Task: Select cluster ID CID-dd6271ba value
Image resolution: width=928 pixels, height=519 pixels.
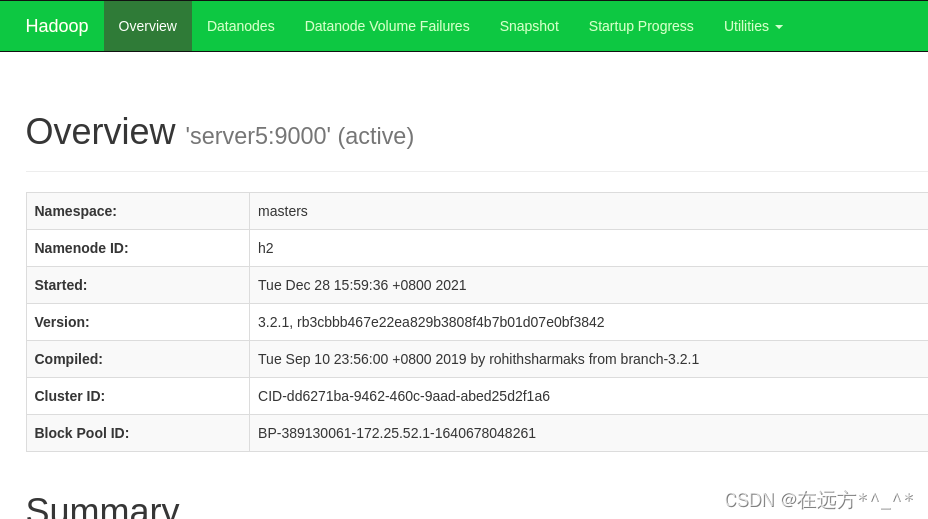Action: (404, 396)
